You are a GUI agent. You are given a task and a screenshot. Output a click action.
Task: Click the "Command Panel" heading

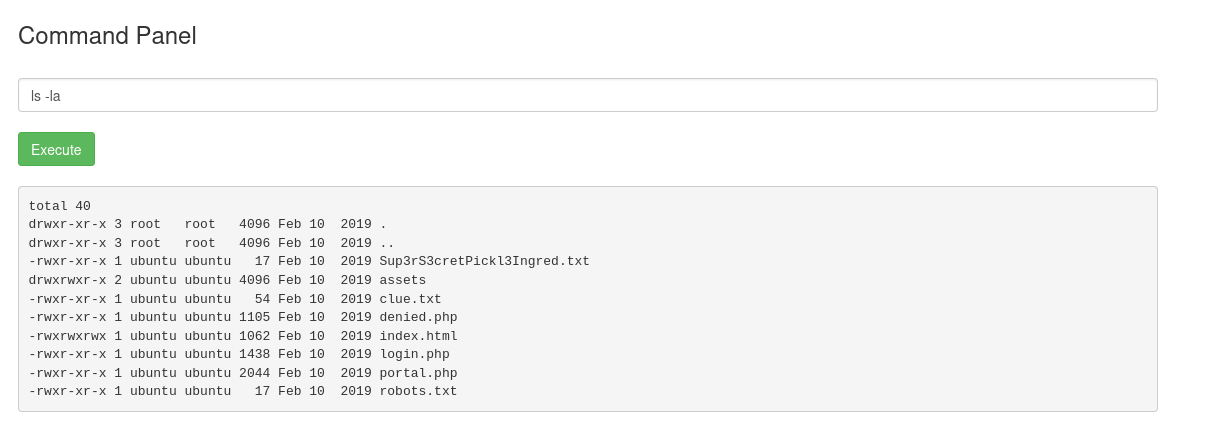[107, 36]
